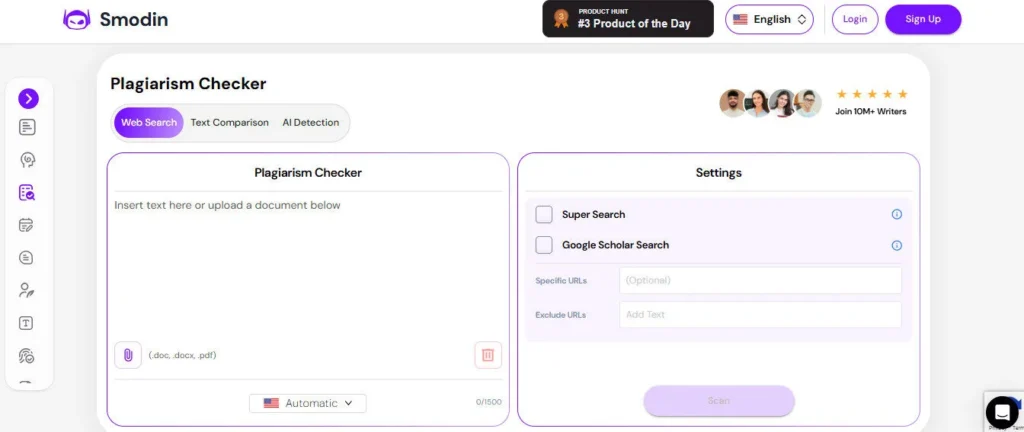Enable the Super Search checkbox
1024x432 pixels.
(544, 214)
